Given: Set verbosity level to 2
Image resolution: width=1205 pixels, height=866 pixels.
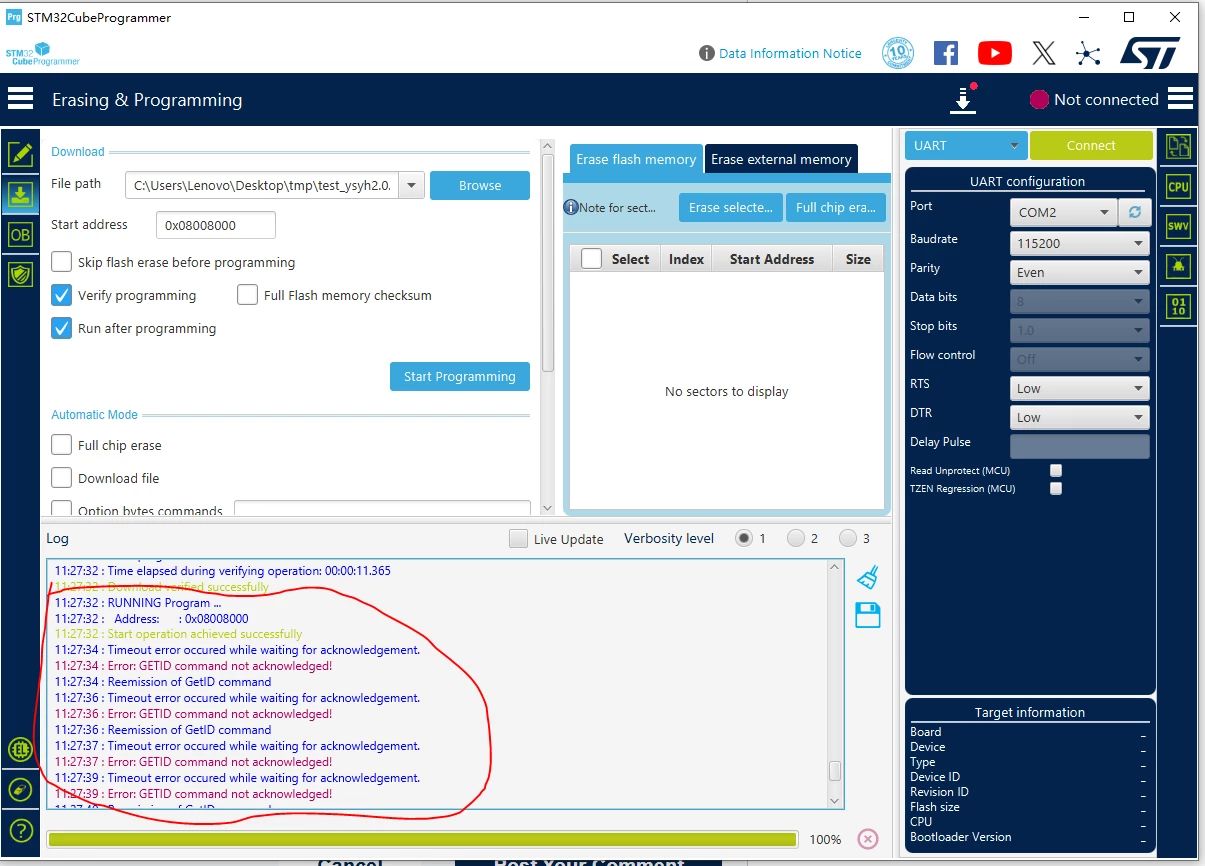Looking at the screenshot, I should tap(796, 538).
